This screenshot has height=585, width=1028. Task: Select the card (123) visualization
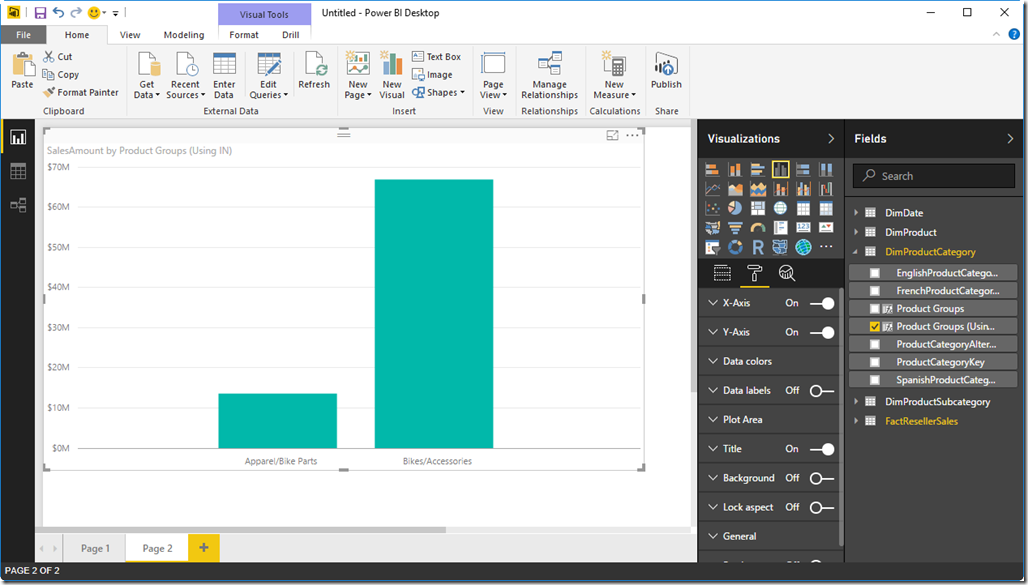click(803, 228)
